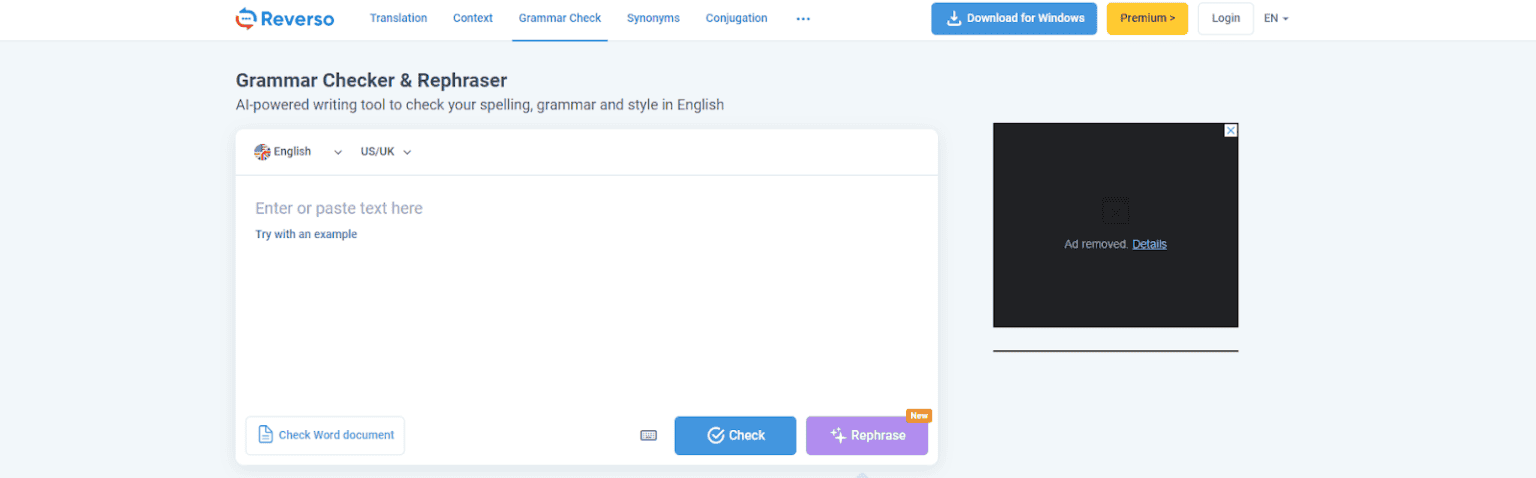Open the Synonyms tab

click(x=653, y=18)
